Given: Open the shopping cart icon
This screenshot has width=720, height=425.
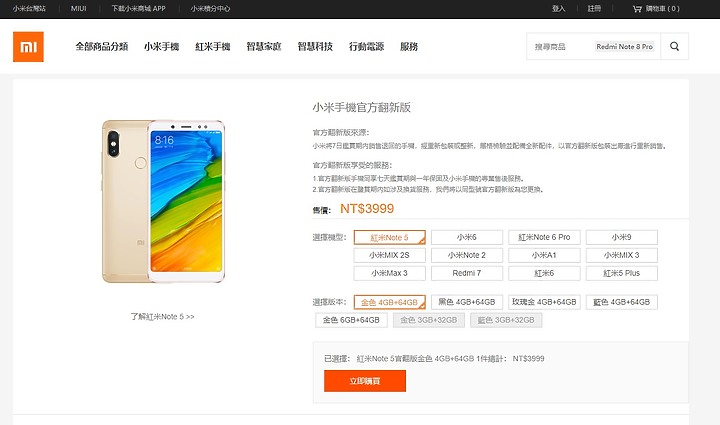Looking at the screenshot, I should pyautogui.click(x=637, y=9).
